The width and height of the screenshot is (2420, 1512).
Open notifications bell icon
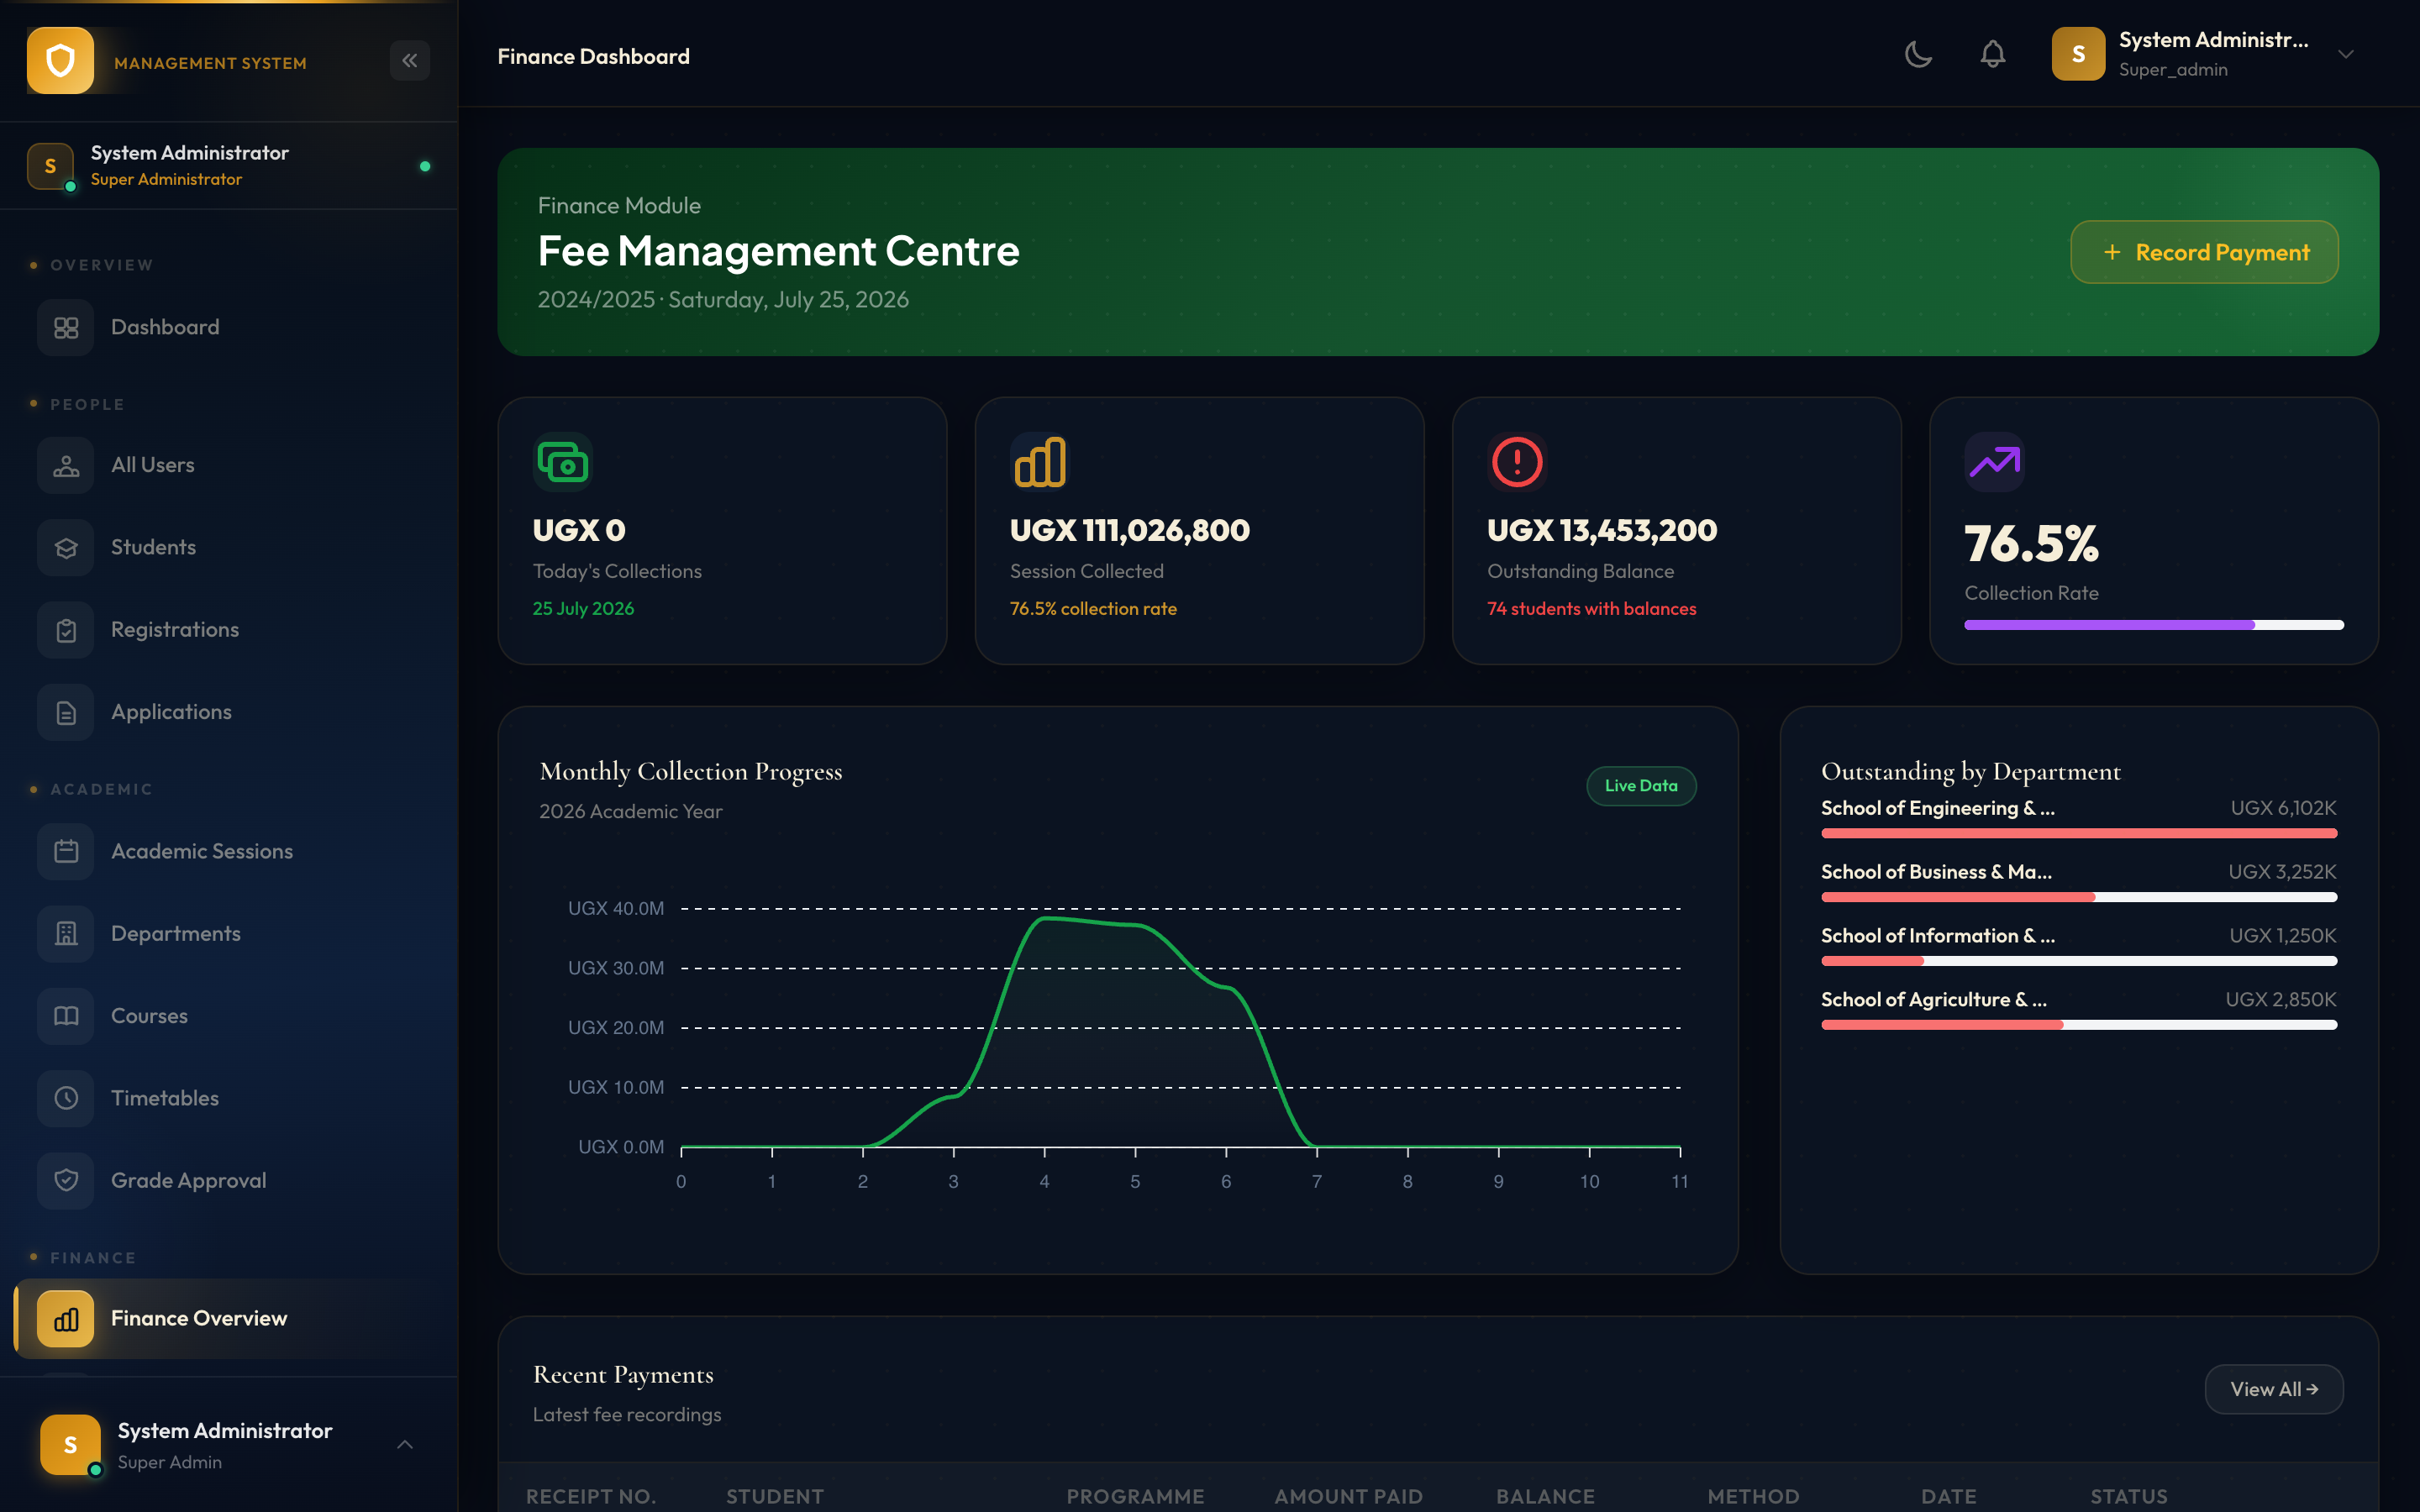point(1993,54)
